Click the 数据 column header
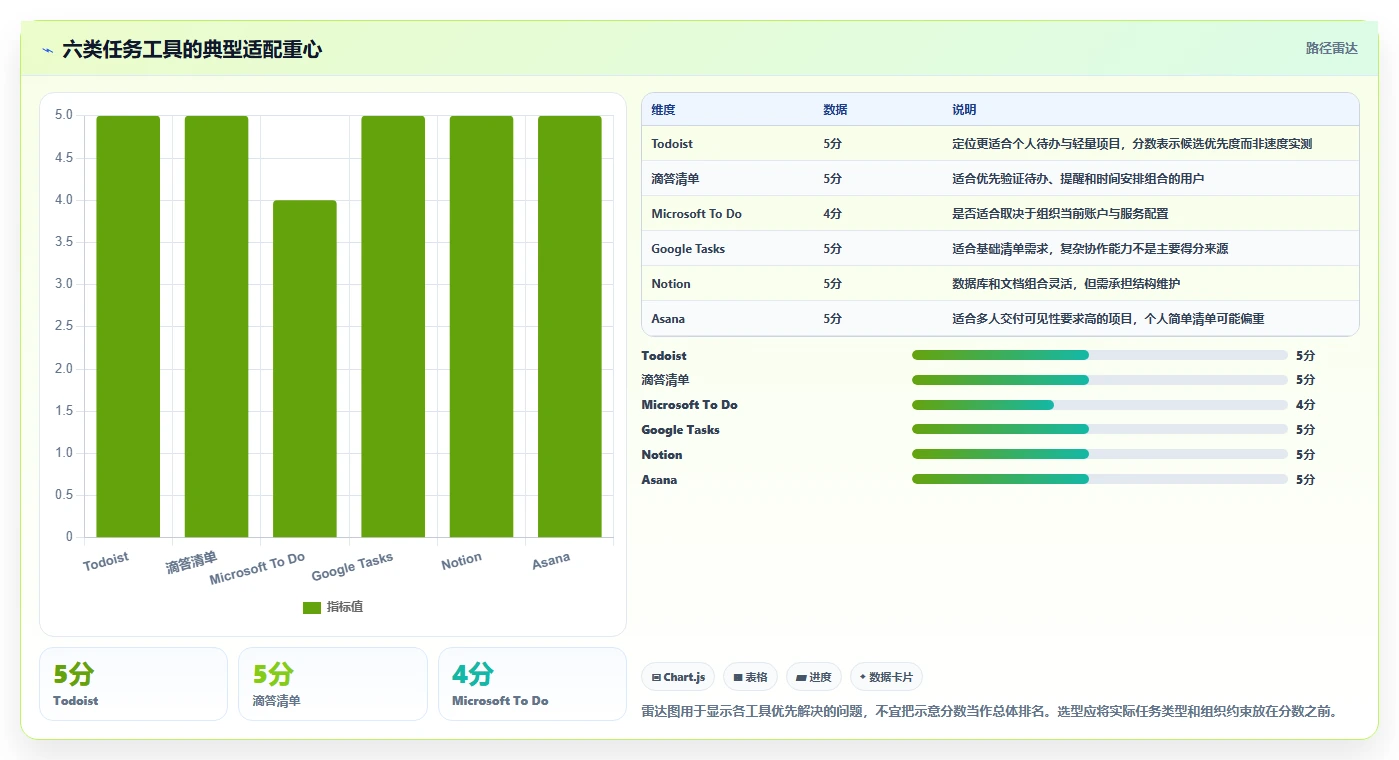The image size is (1399, 760). click(x=835, y=110)
